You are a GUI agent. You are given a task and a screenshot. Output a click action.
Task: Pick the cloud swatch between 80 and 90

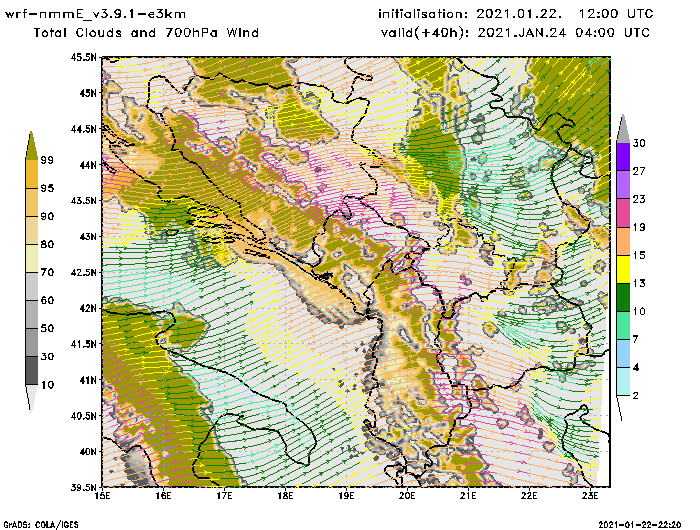[x=32, y=230]
